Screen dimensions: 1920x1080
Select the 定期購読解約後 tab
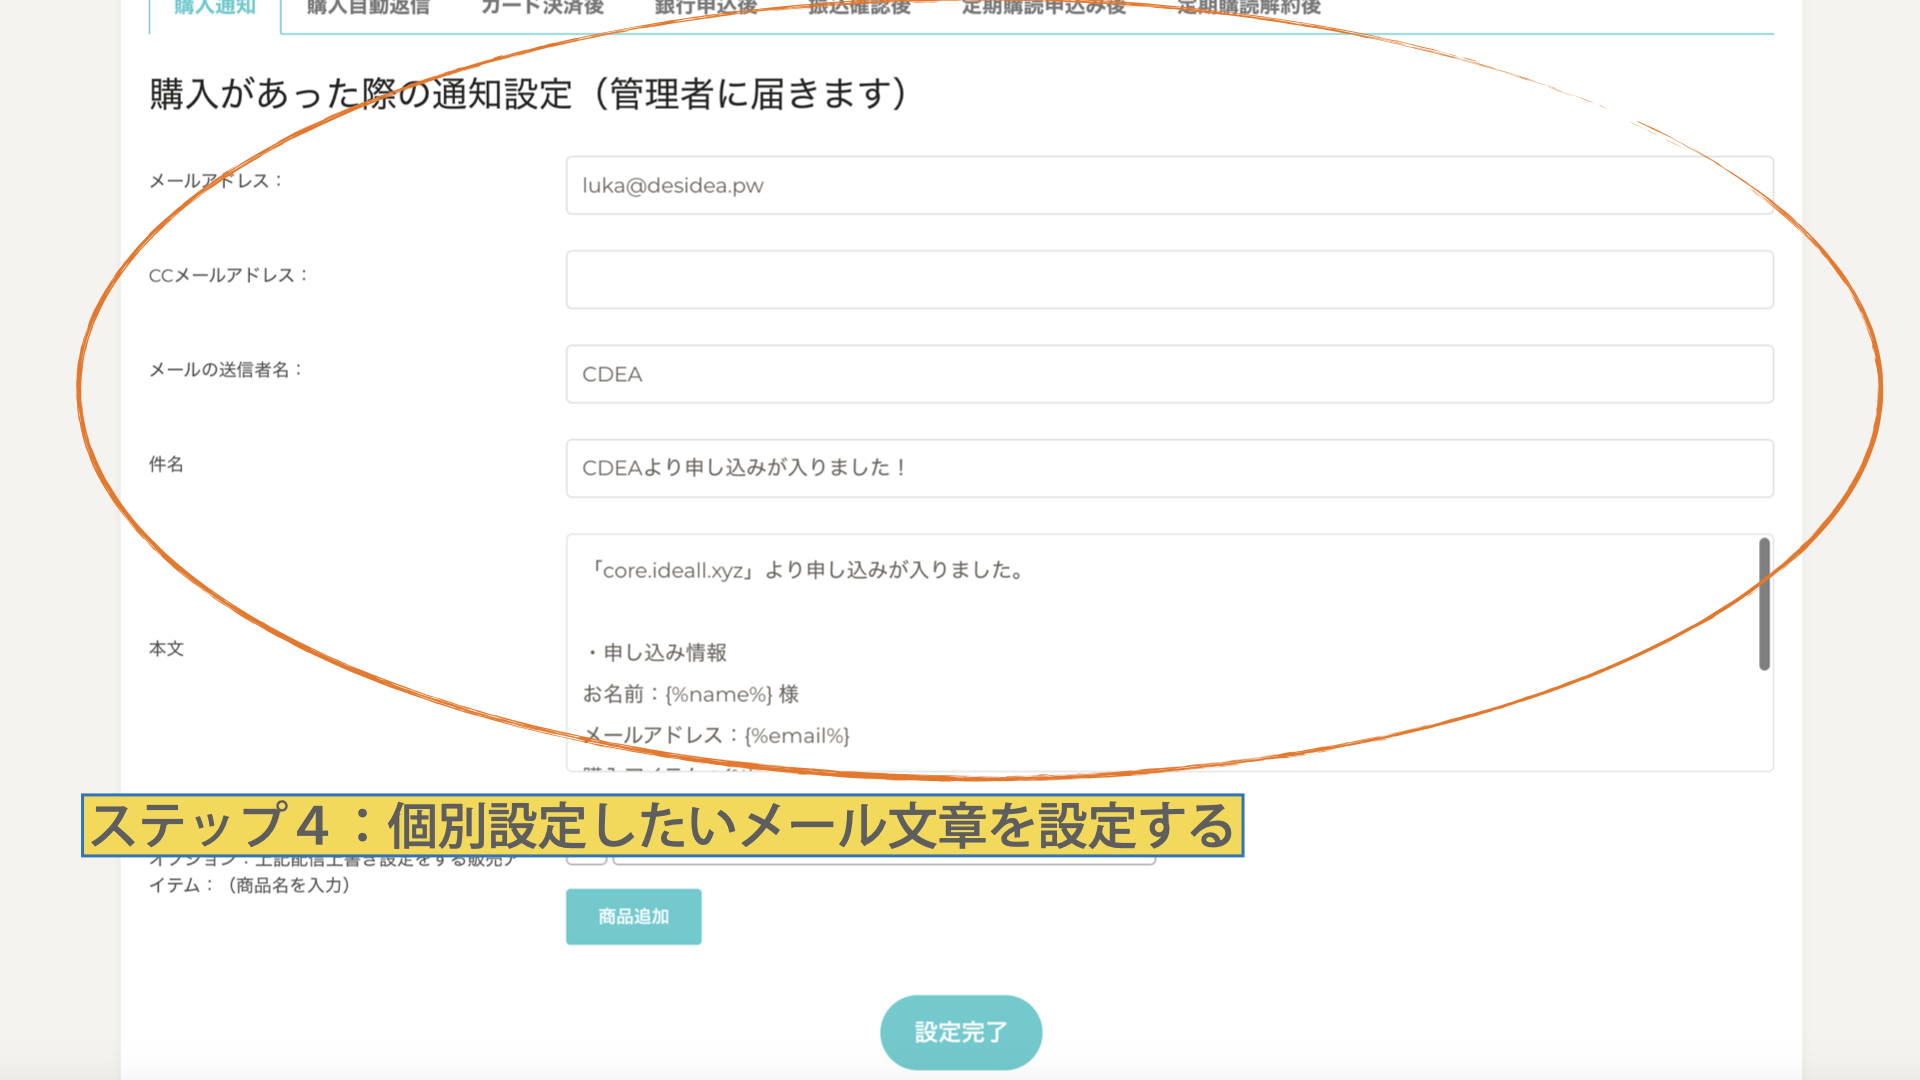(1249, 9)
